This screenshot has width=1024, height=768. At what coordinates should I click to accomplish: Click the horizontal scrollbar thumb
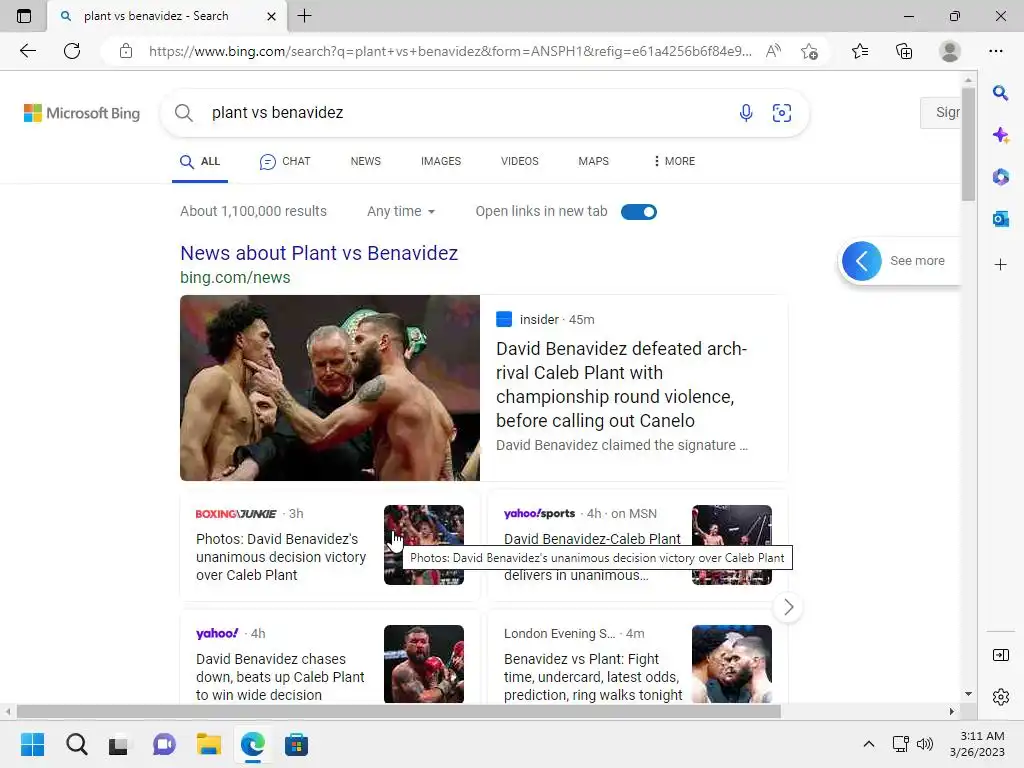click(398, 711)
